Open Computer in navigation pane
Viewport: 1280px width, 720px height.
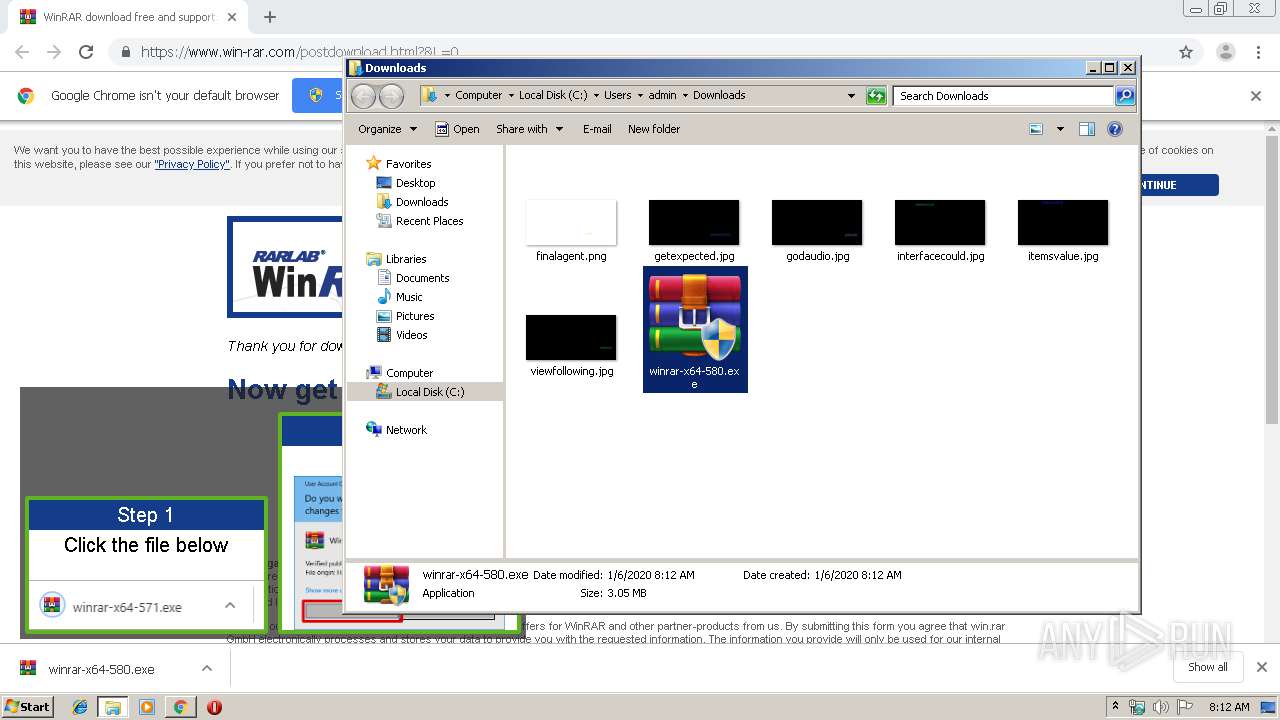[409, 373]
